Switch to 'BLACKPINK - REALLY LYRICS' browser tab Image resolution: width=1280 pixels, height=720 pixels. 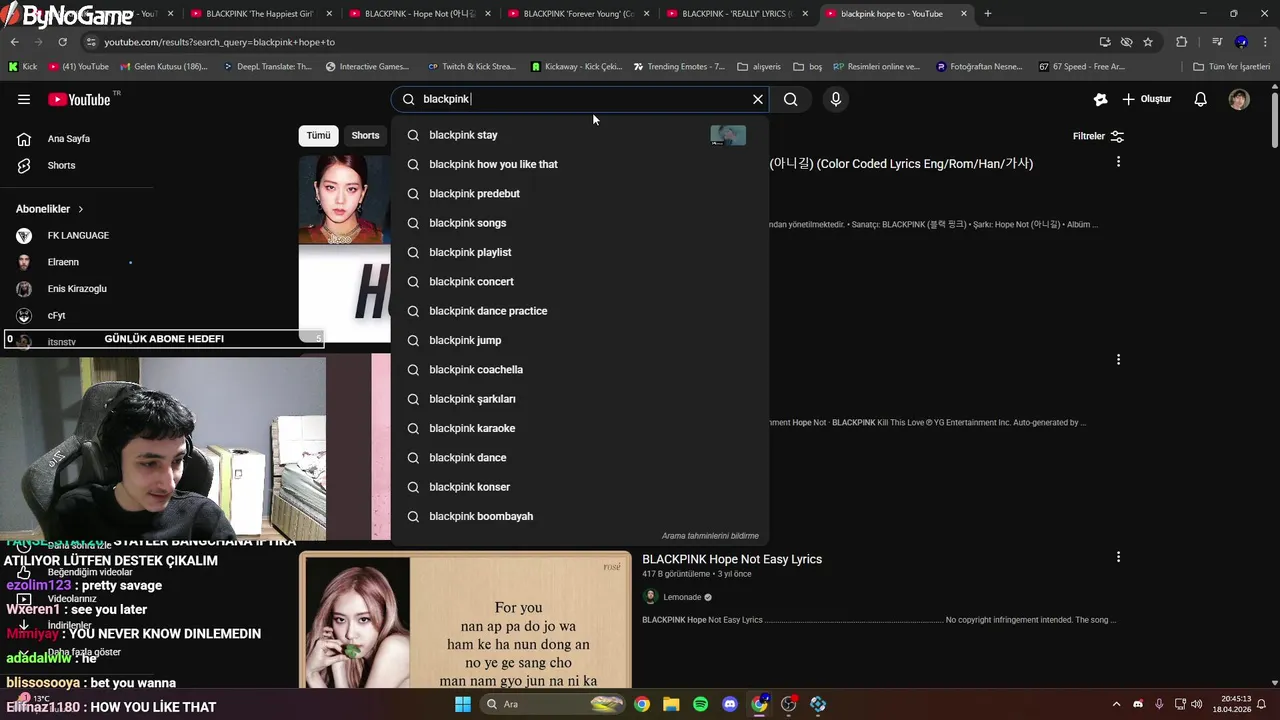point(735,14)
